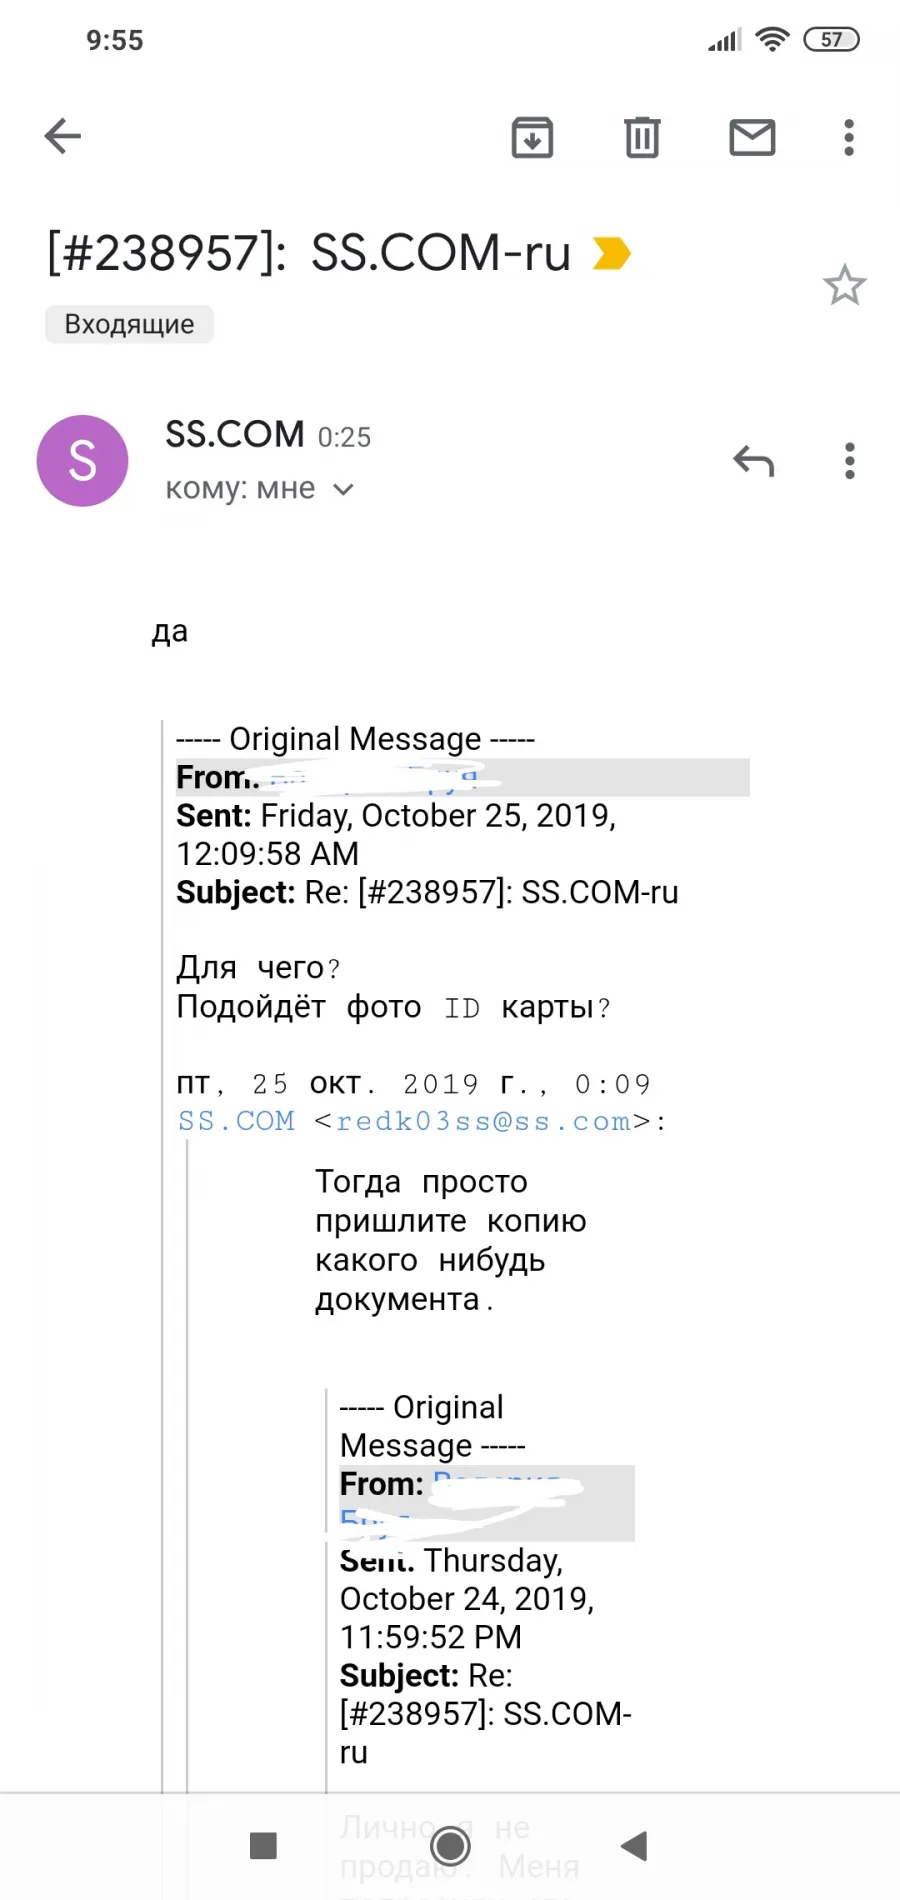Tap the Android recent apps square

tap(263, 1845)
